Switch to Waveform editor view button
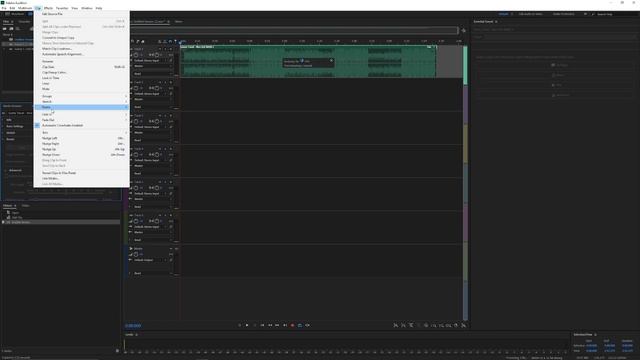Viewport: 640px width, 360px height. coord(16,14)
